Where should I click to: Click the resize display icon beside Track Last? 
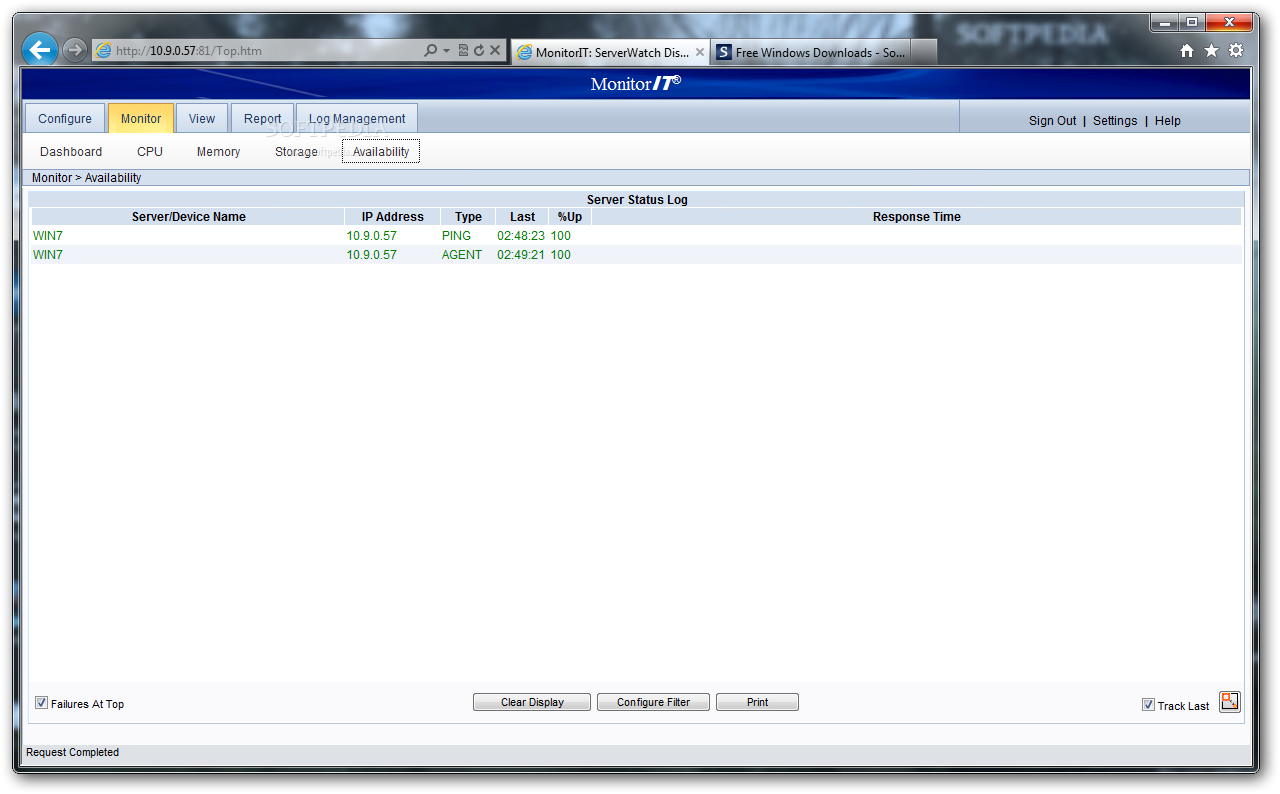point(1230,701)
